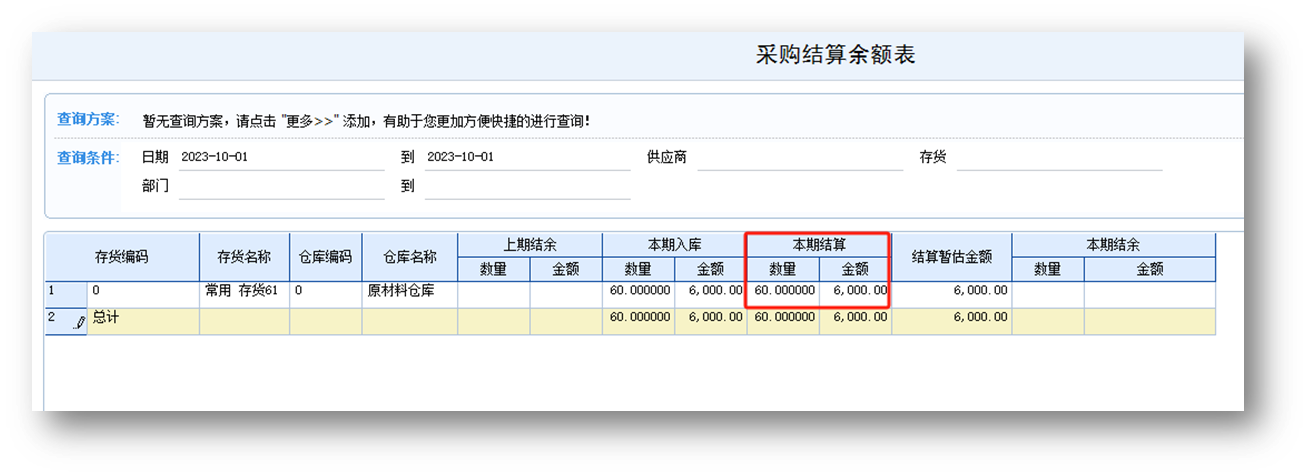1309x476 pixels.
Task: Click the 日期 start date input field
Action: point(281,158)
